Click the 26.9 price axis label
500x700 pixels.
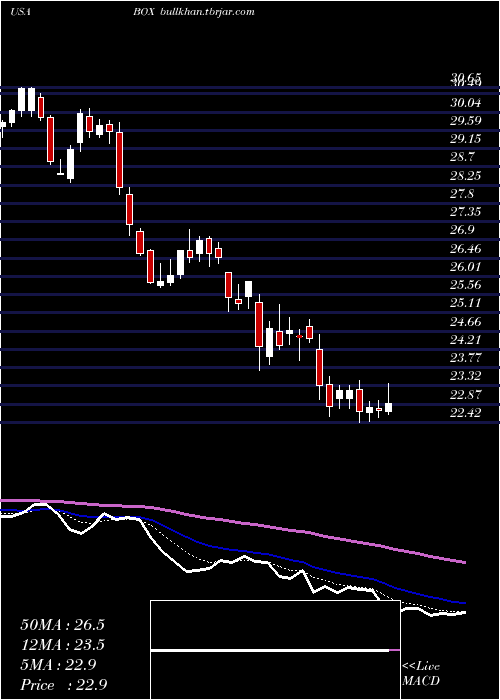pyautogui.click(x=462, y=230)
